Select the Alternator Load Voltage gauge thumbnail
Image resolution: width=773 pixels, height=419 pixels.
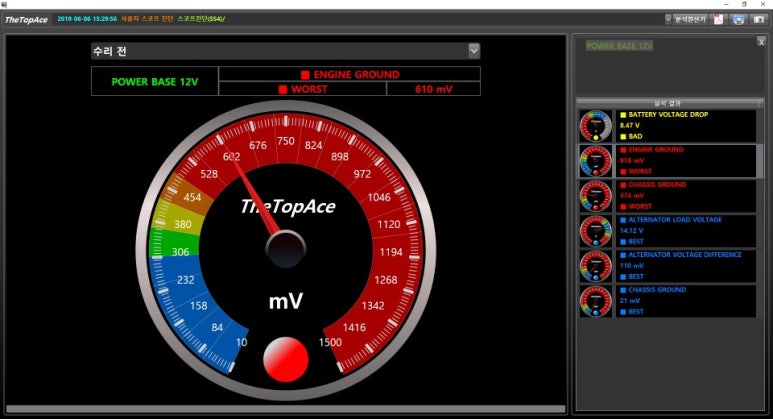pos(596,231)
